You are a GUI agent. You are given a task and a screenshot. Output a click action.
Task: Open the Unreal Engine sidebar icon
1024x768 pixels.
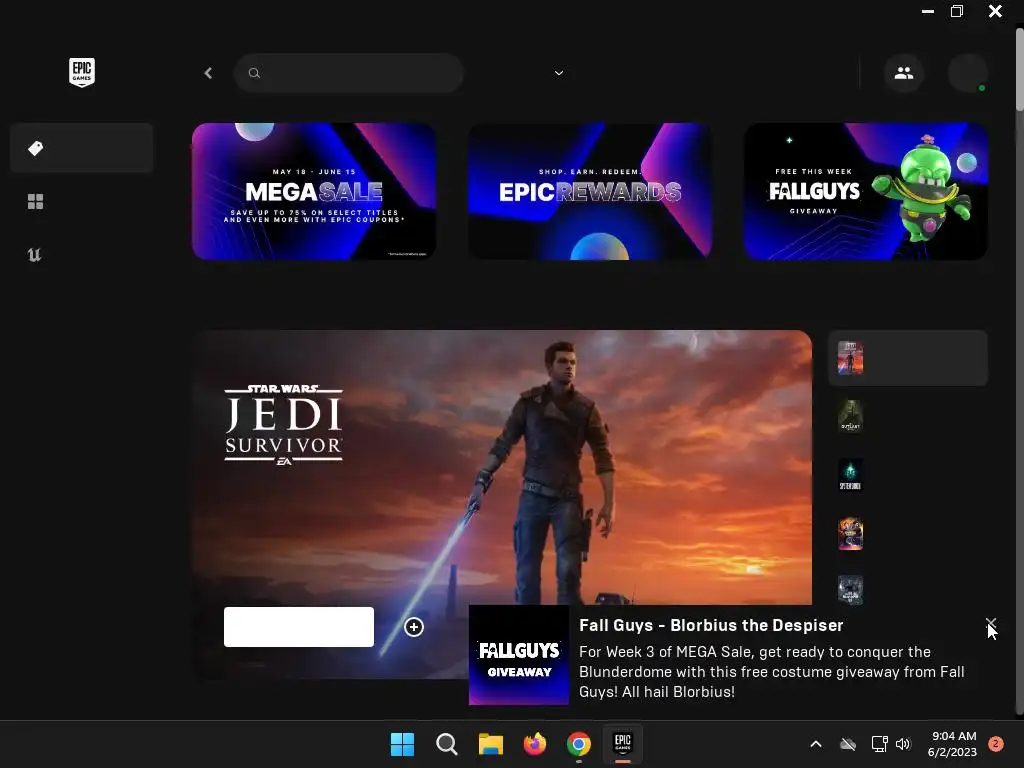(x=35, y=255)
